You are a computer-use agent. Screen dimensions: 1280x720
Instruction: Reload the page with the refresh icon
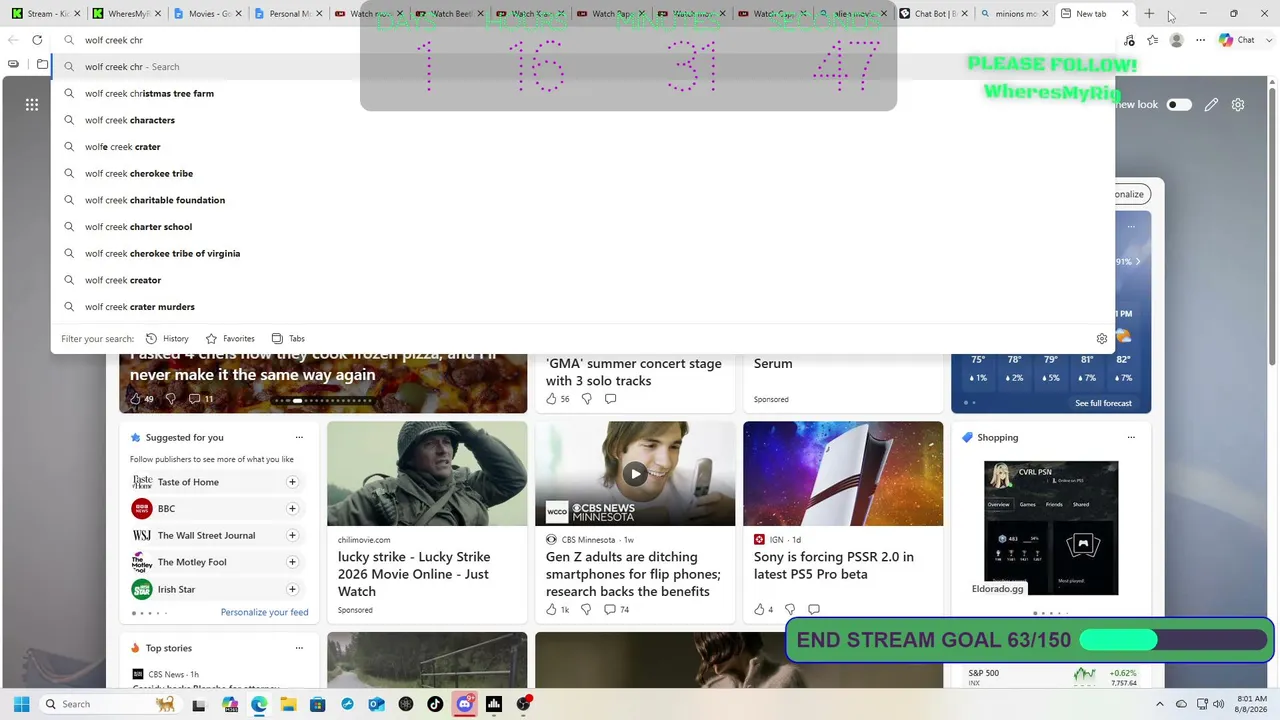[37, 40]
